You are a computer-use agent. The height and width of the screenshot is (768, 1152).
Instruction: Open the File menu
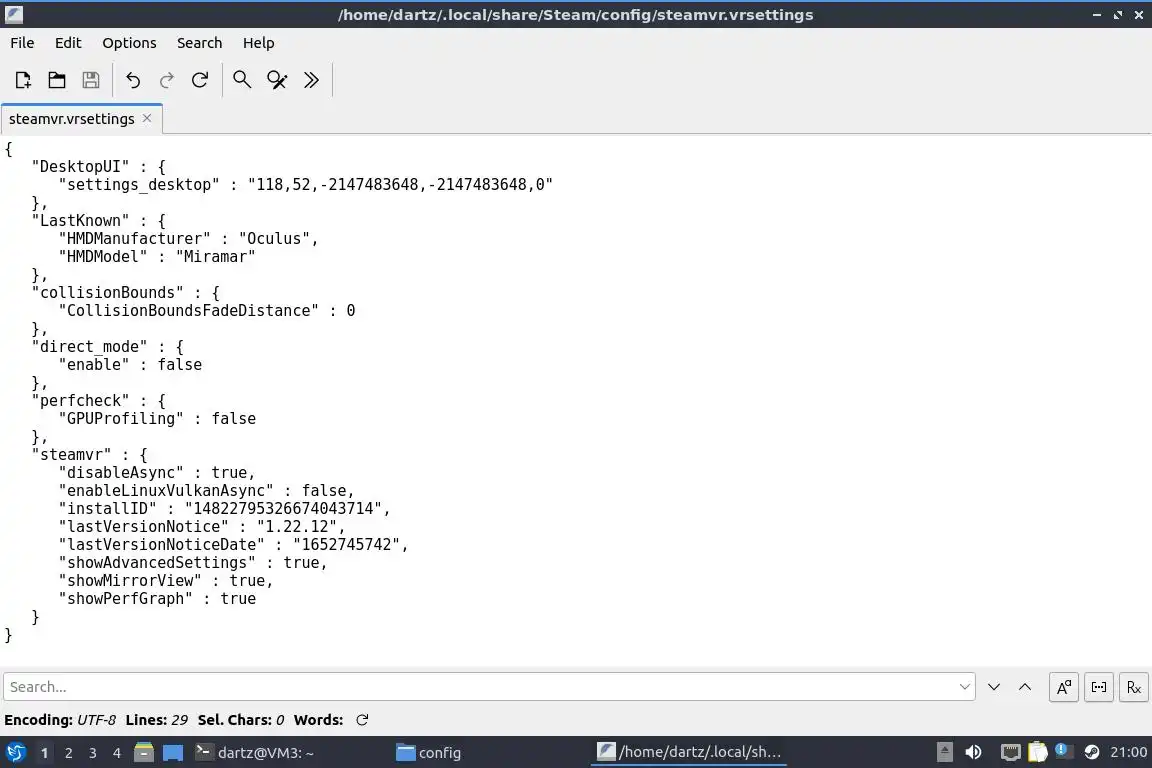point(22,43)
